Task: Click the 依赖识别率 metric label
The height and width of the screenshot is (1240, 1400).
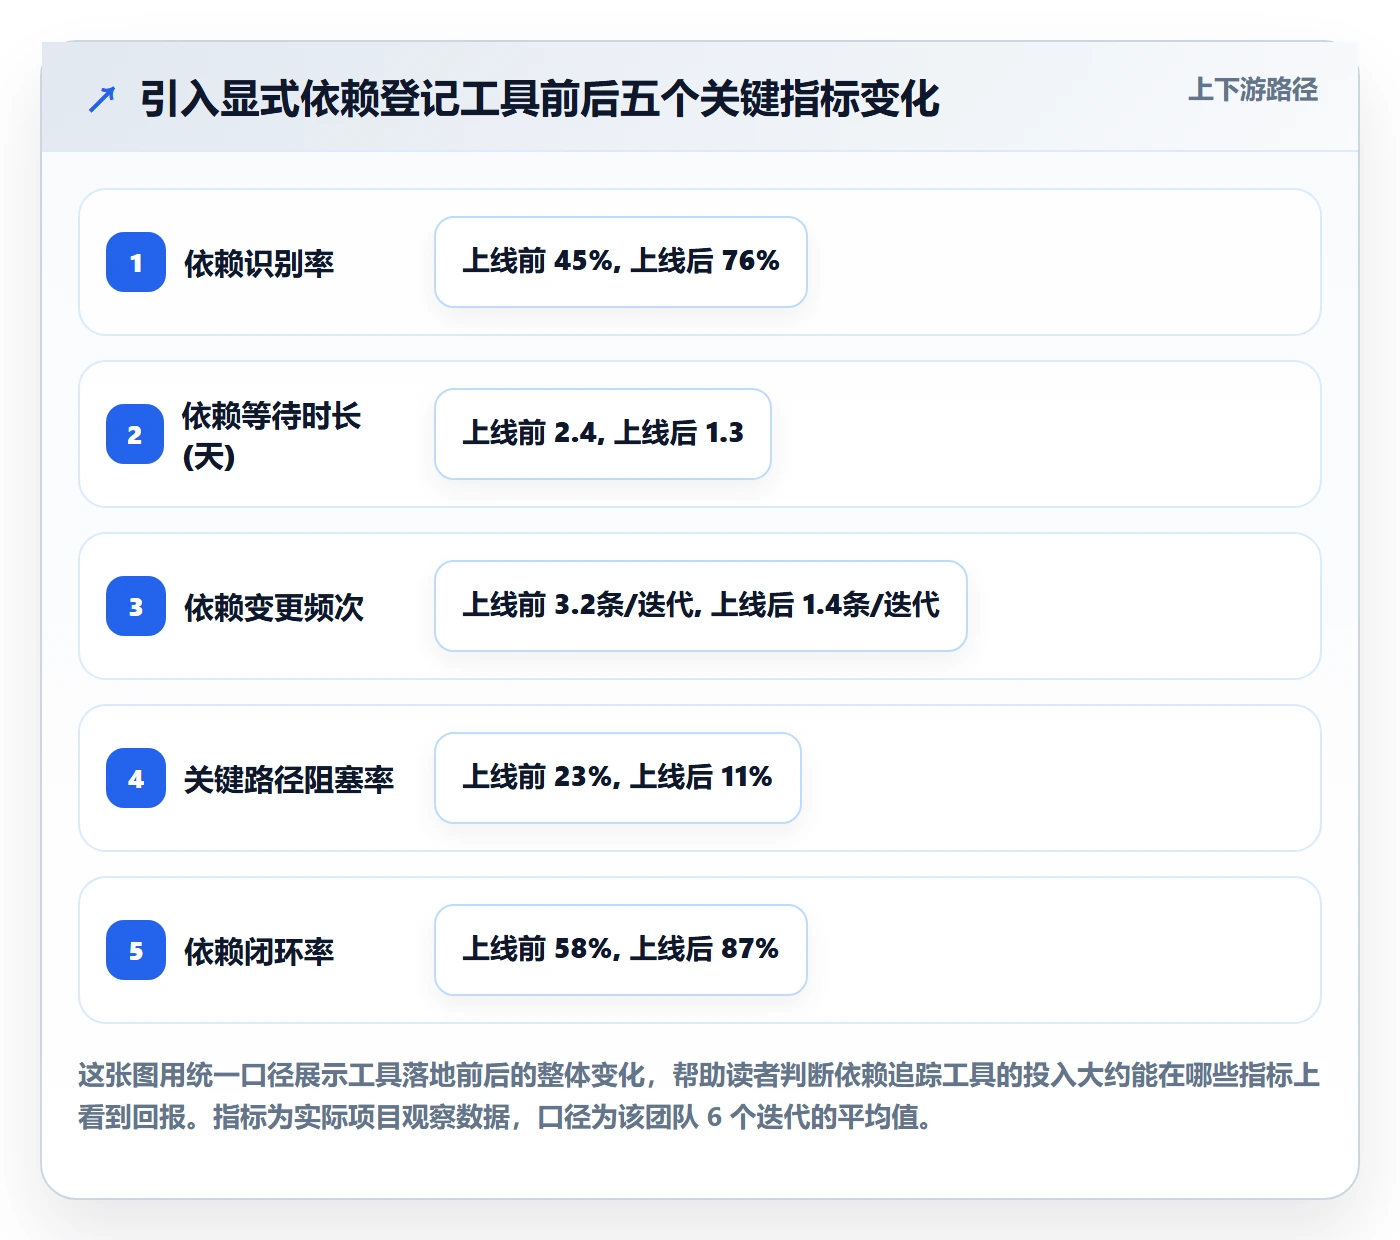Action: [259, 263]
